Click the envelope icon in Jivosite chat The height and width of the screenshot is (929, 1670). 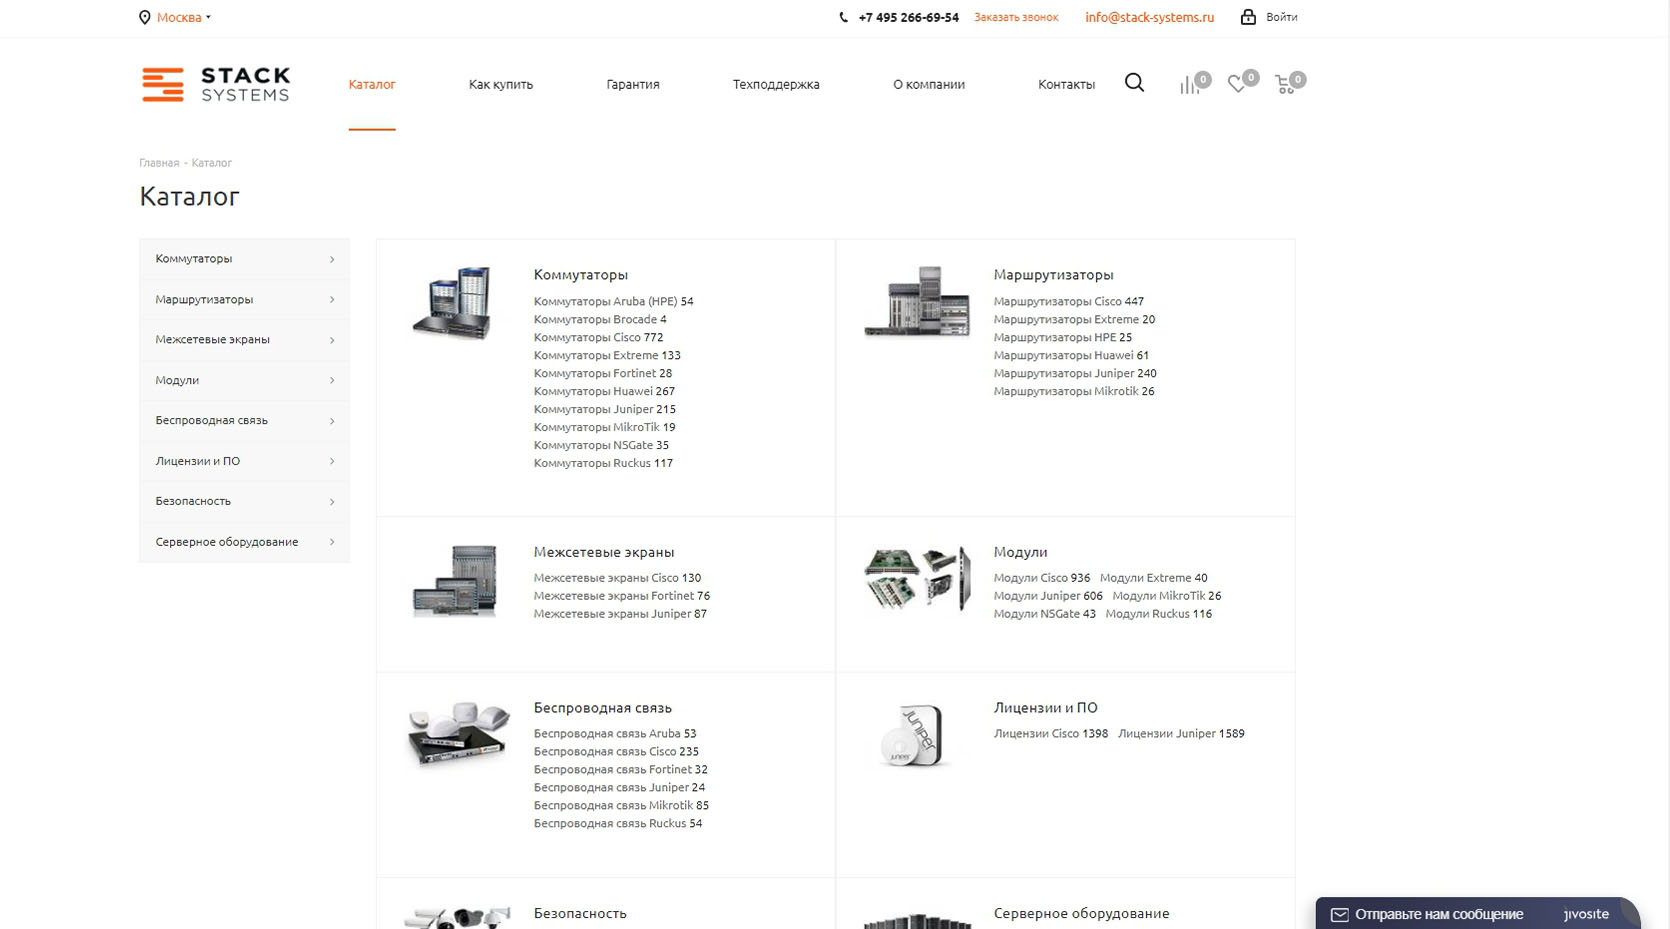[1339, 914]
